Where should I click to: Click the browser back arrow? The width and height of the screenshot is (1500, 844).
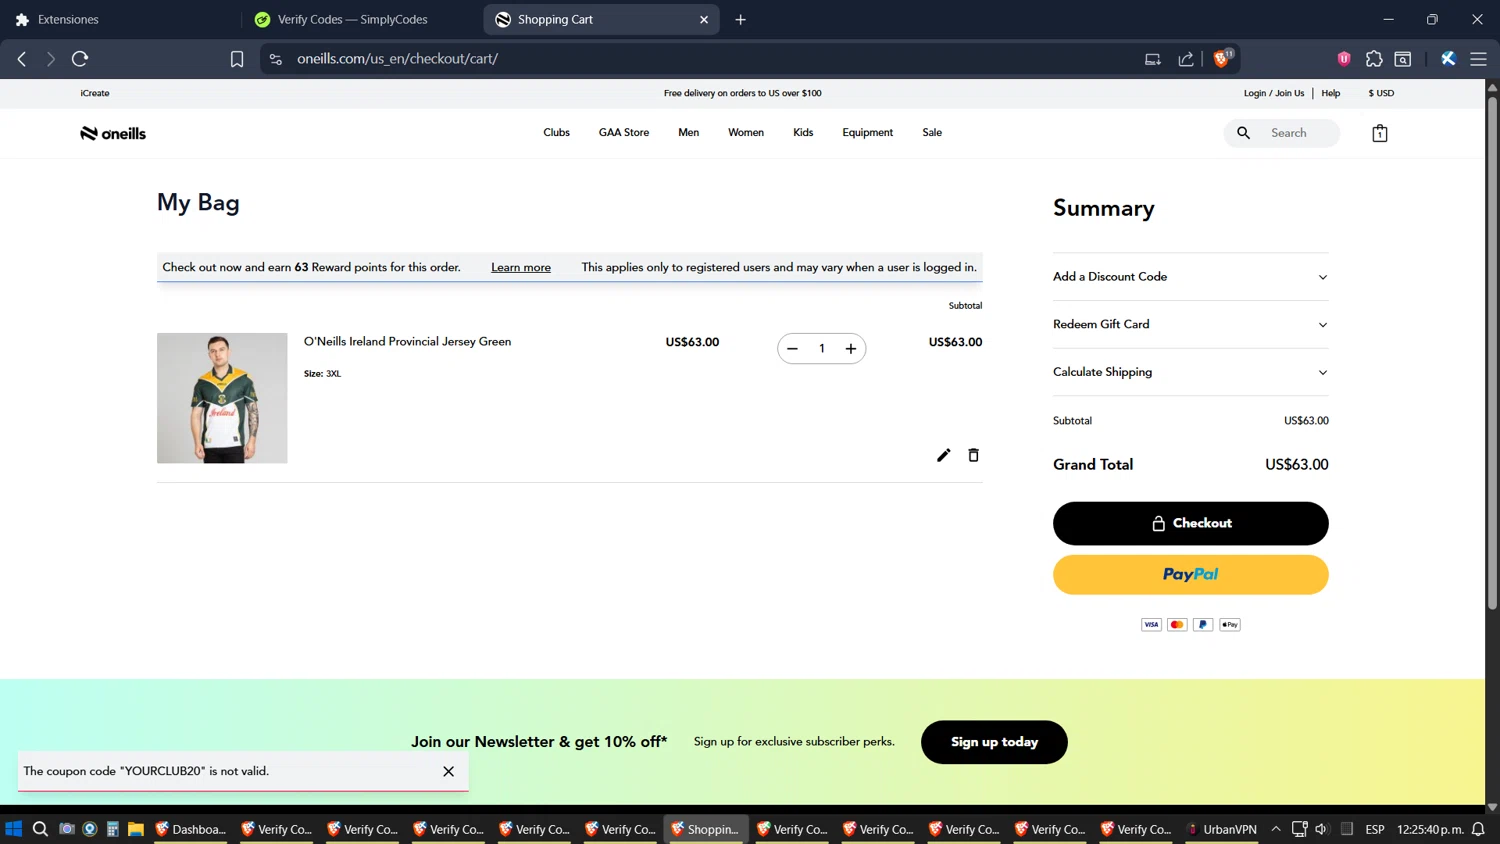[x=22, y=59]
